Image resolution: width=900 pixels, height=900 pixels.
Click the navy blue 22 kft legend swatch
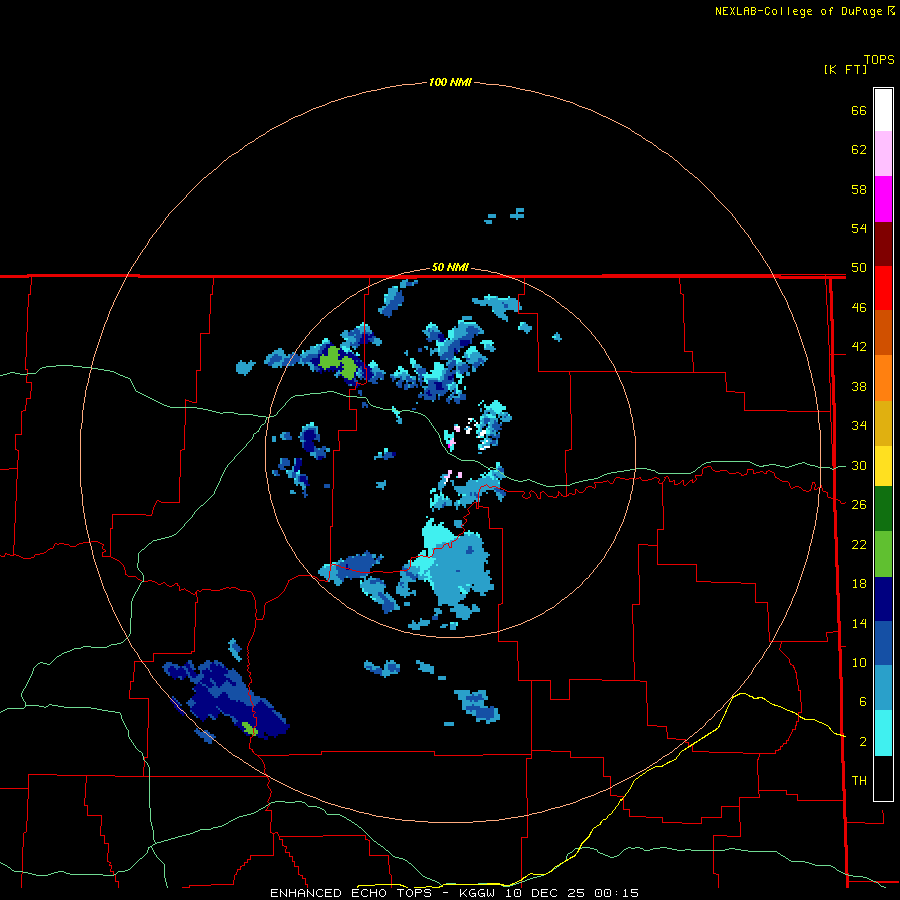883,599
